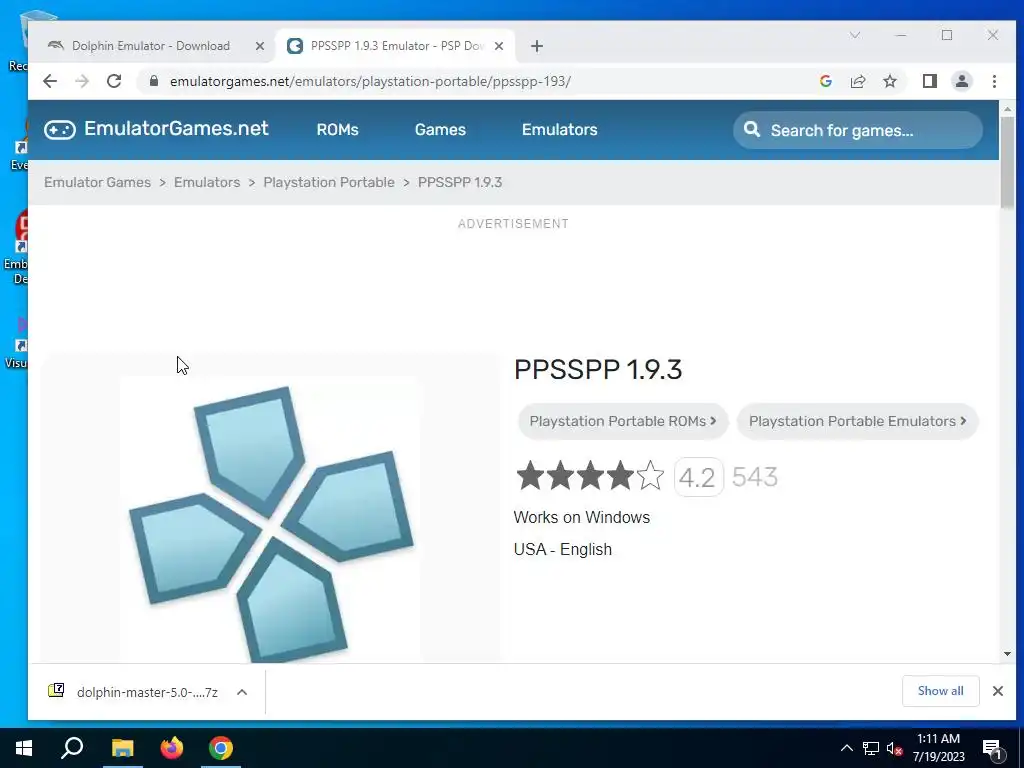This screenshot has width=1024, height=768.
Task: Select the PPSSPP 1.9.3 Emulator tab
Action: tap(396, 46)
